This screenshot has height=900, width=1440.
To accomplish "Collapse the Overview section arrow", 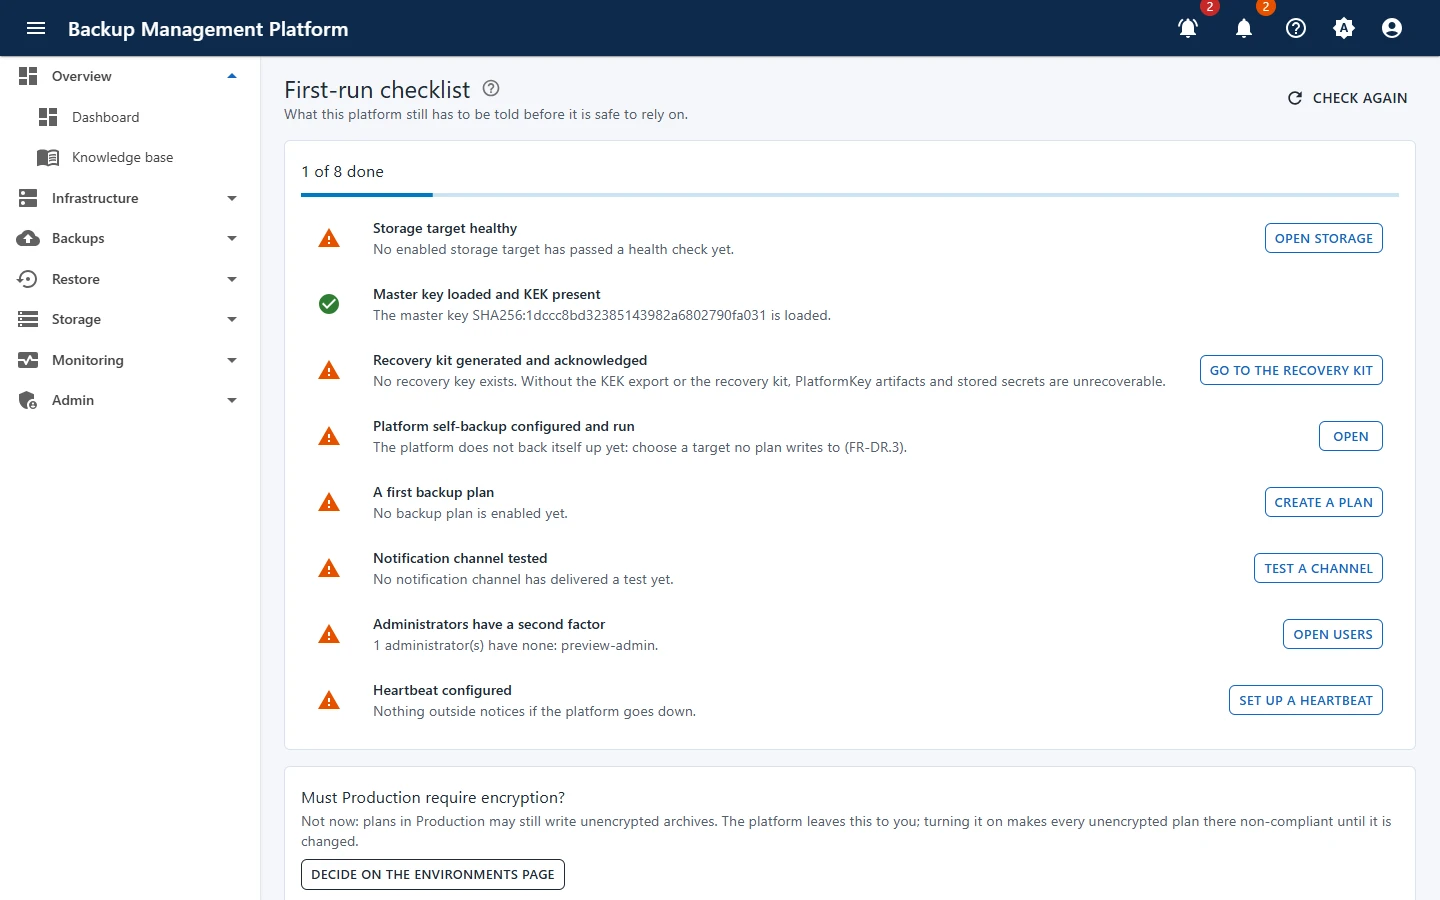I will (x=232, y=76).
